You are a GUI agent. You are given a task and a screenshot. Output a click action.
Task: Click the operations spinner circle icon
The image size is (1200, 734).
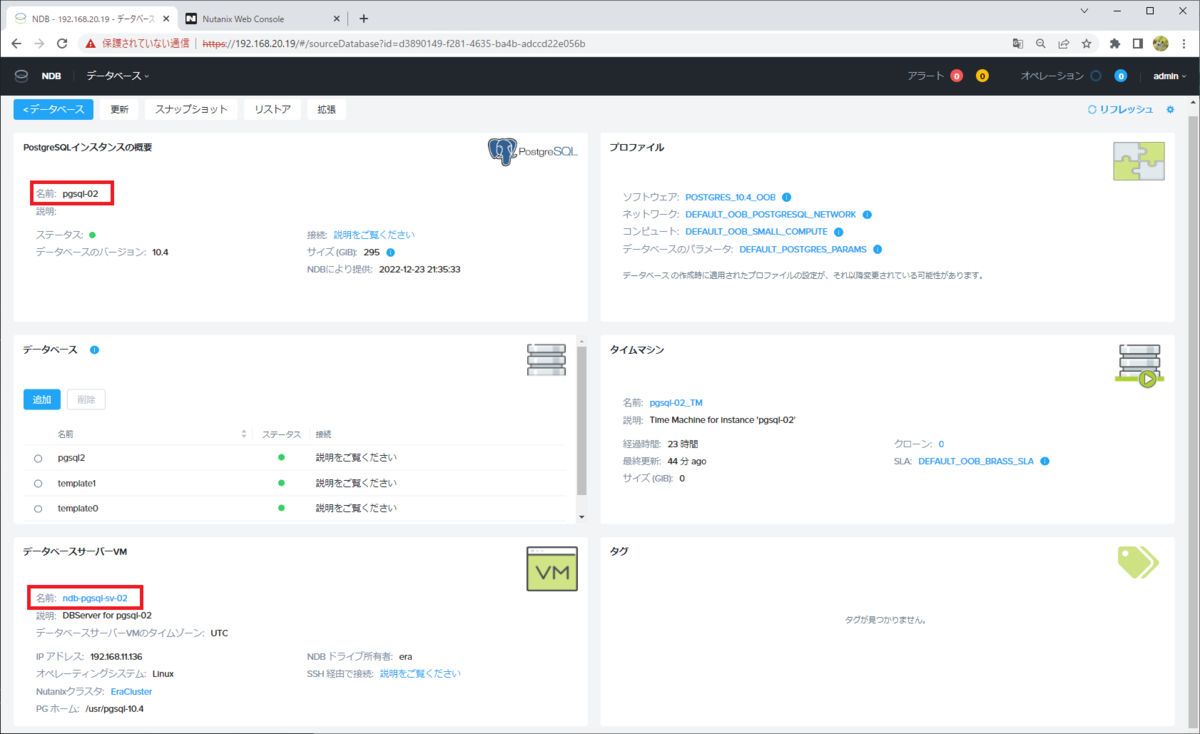(x=1096, y=76)
